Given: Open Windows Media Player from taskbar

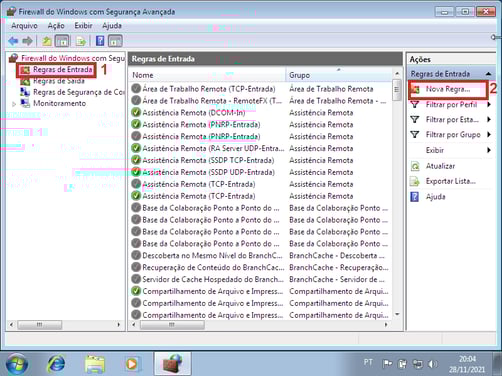Looking at the screenshot, I should 132,364.
